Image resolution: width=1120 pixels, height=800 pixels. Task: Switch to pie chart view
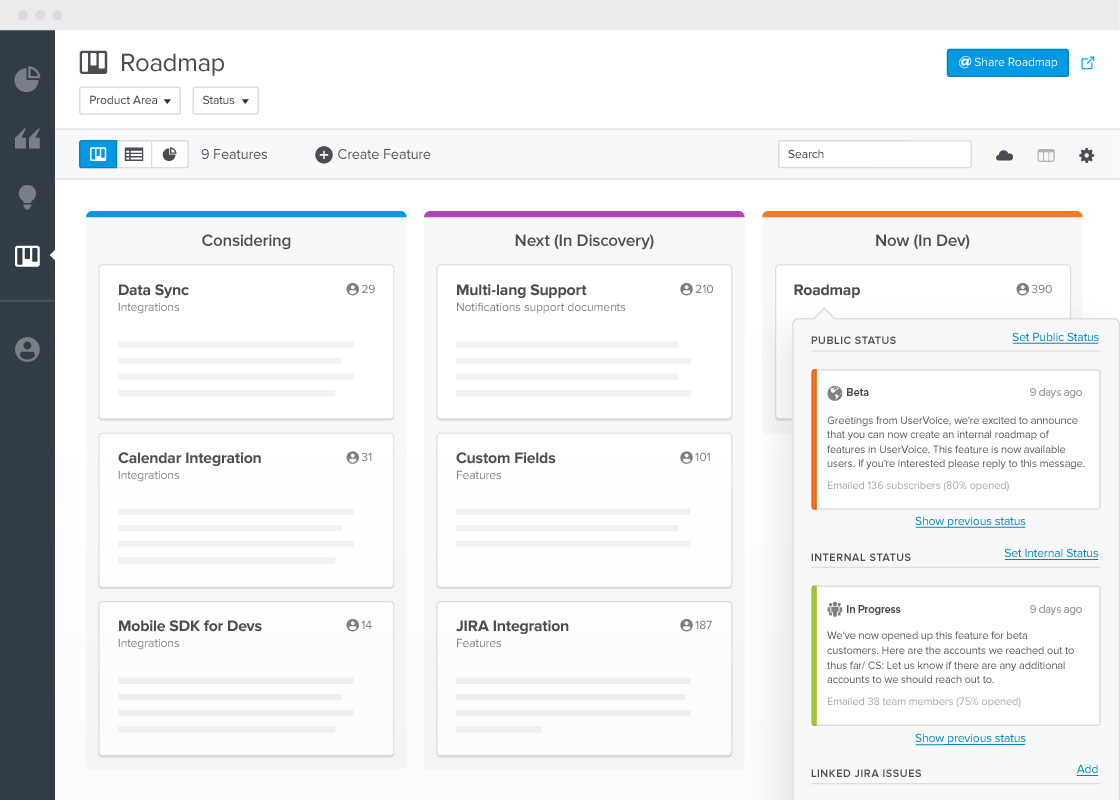click(x=170, y=154)
